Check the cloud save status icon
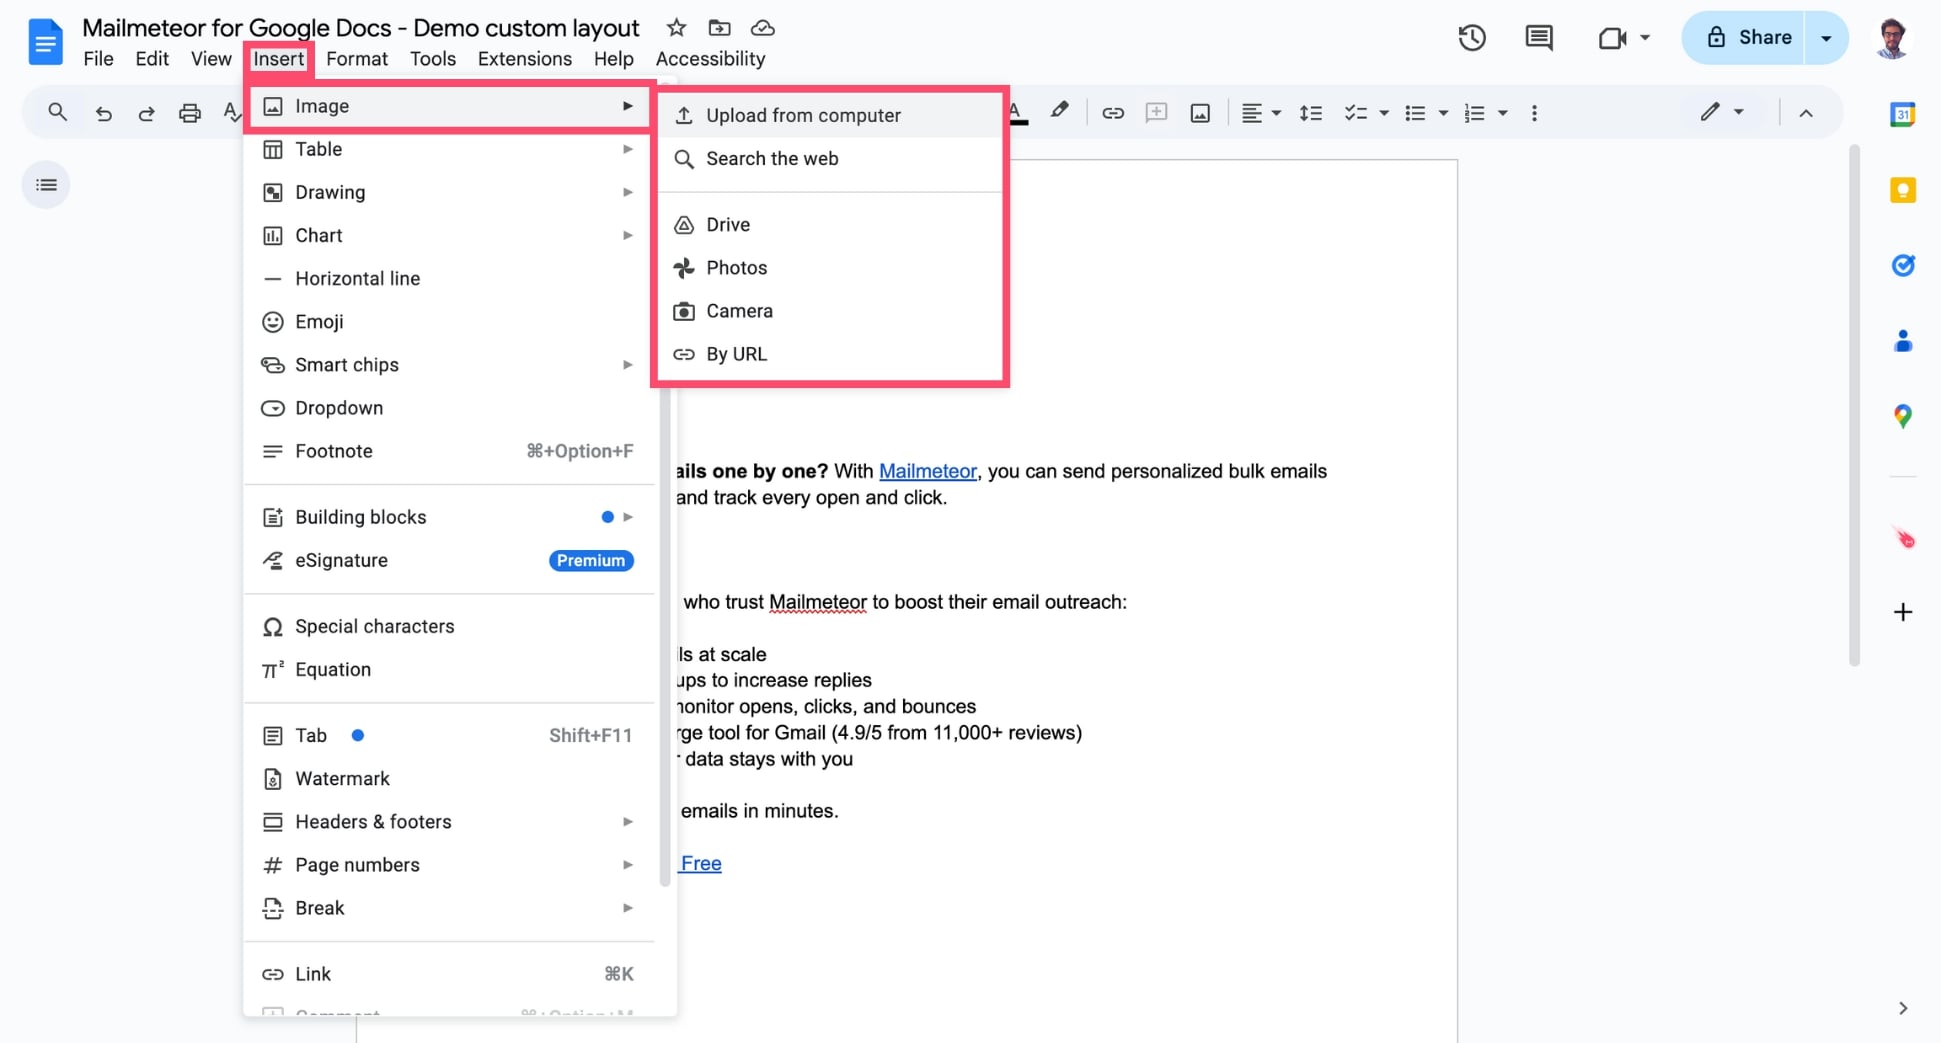Screen dimensions: 1941x1043 tap(763, 28)
